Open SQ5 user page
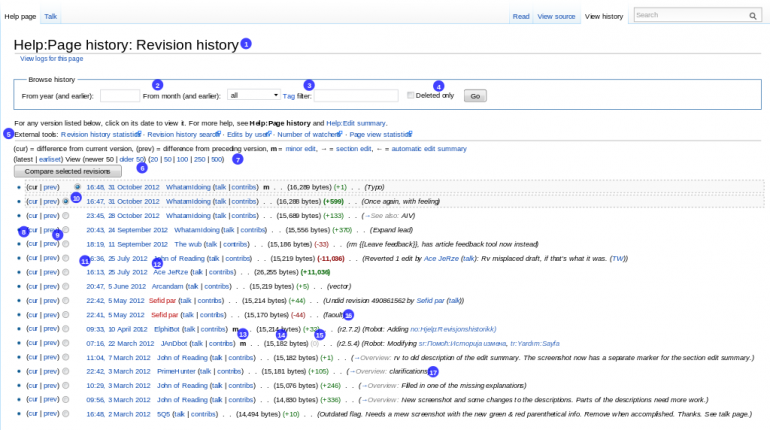 click(163, 414)
